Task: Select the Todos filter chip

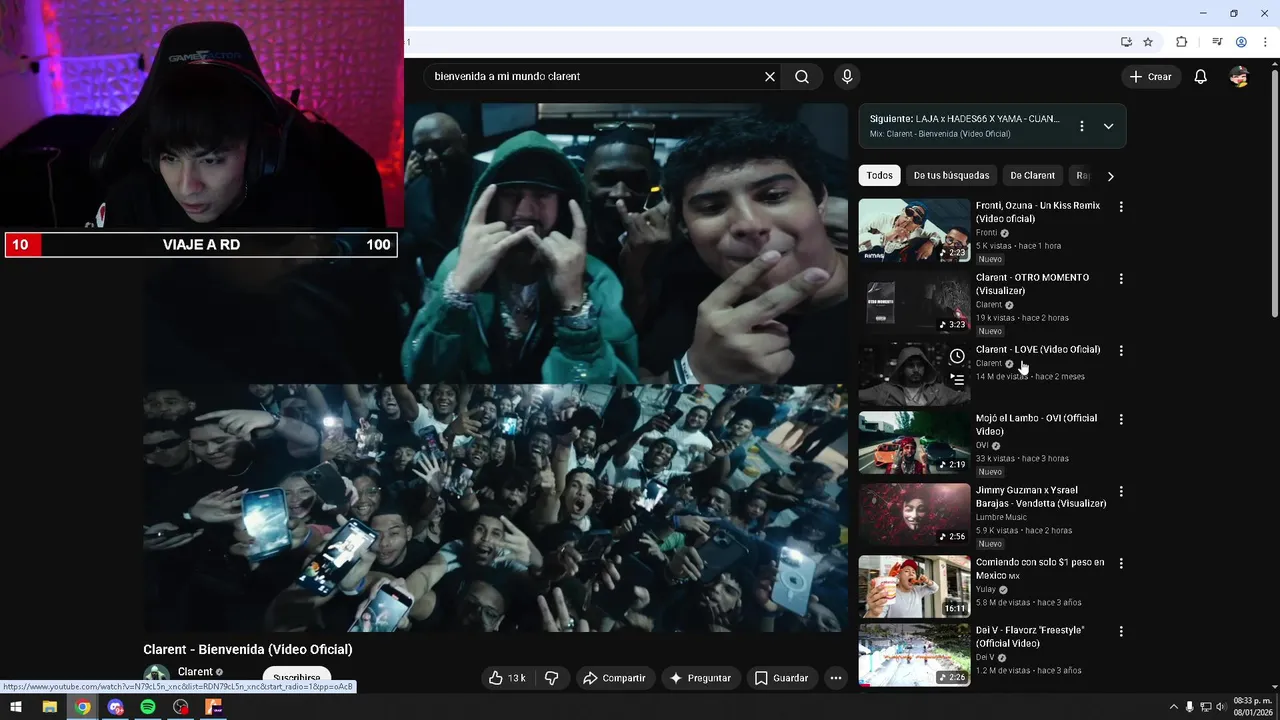Action: click(880, 175)
